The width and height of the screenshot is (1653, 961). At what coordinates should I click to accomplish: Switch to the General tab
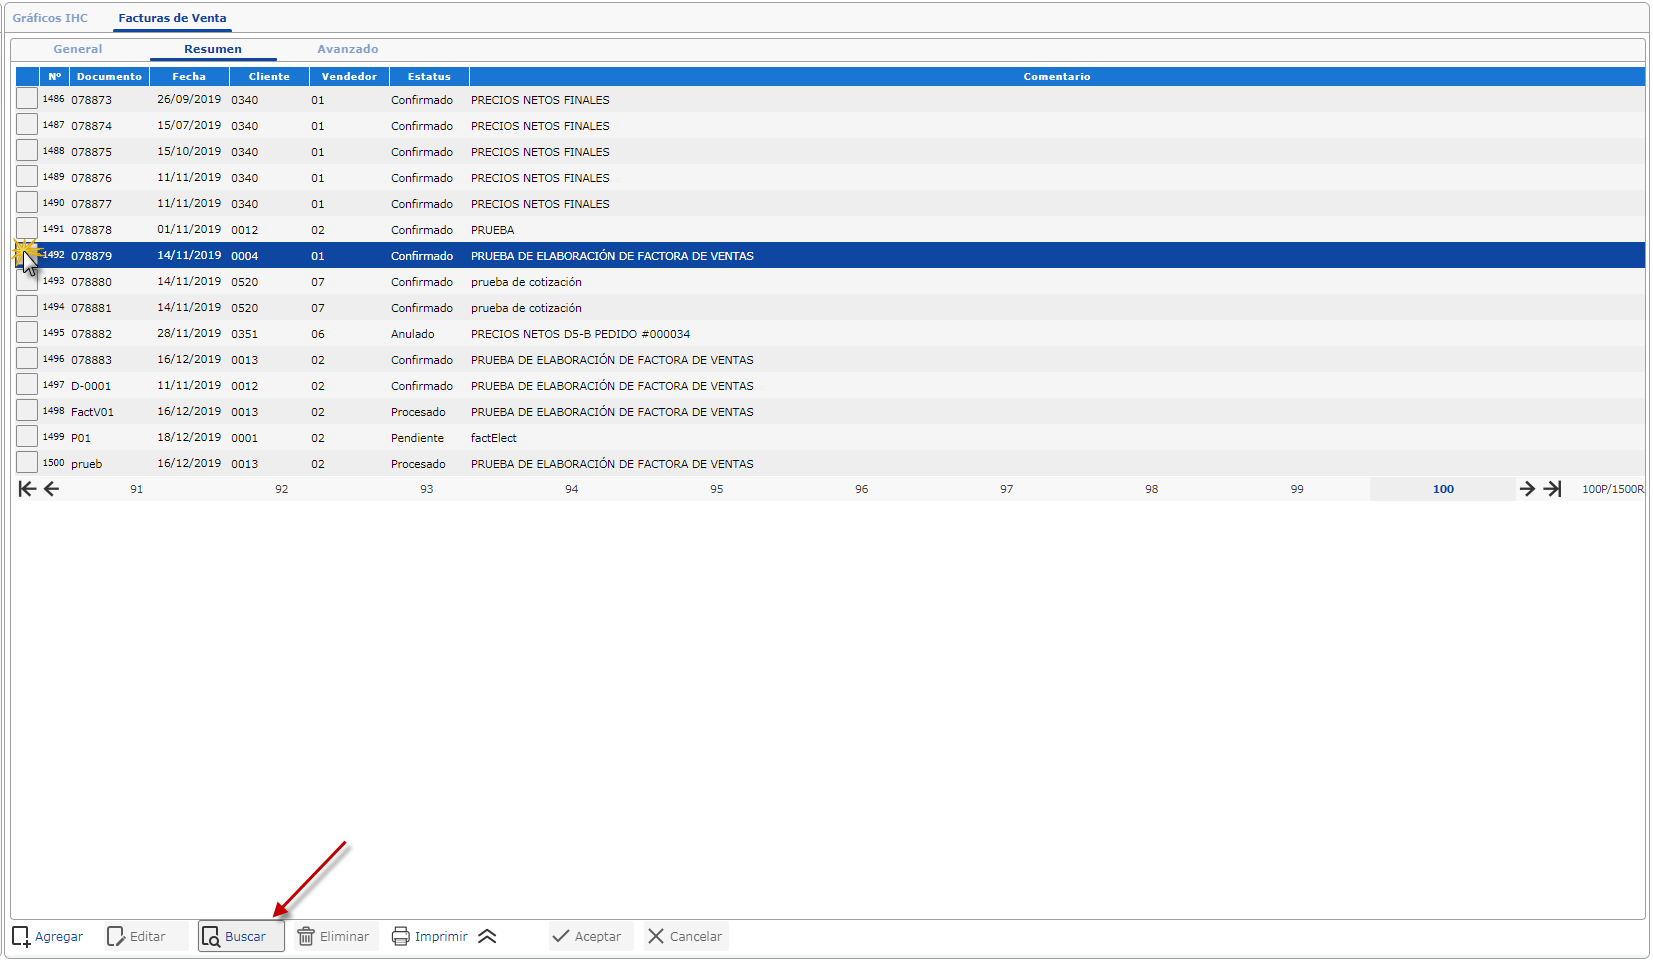pos(78,49)
